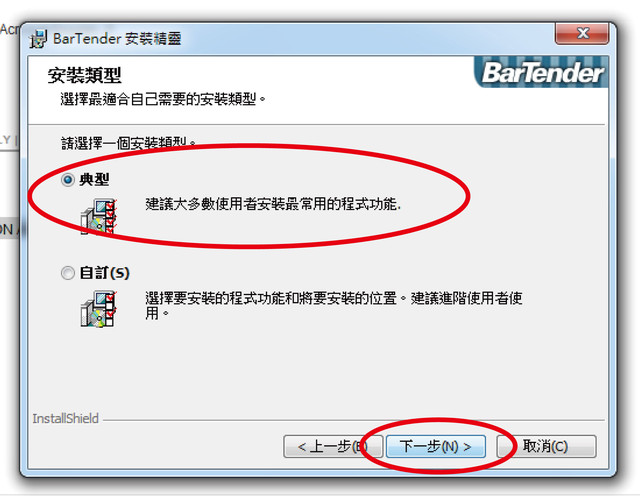Click the typical installation computer icon
640x496 pixels.
tap(99, 216)
